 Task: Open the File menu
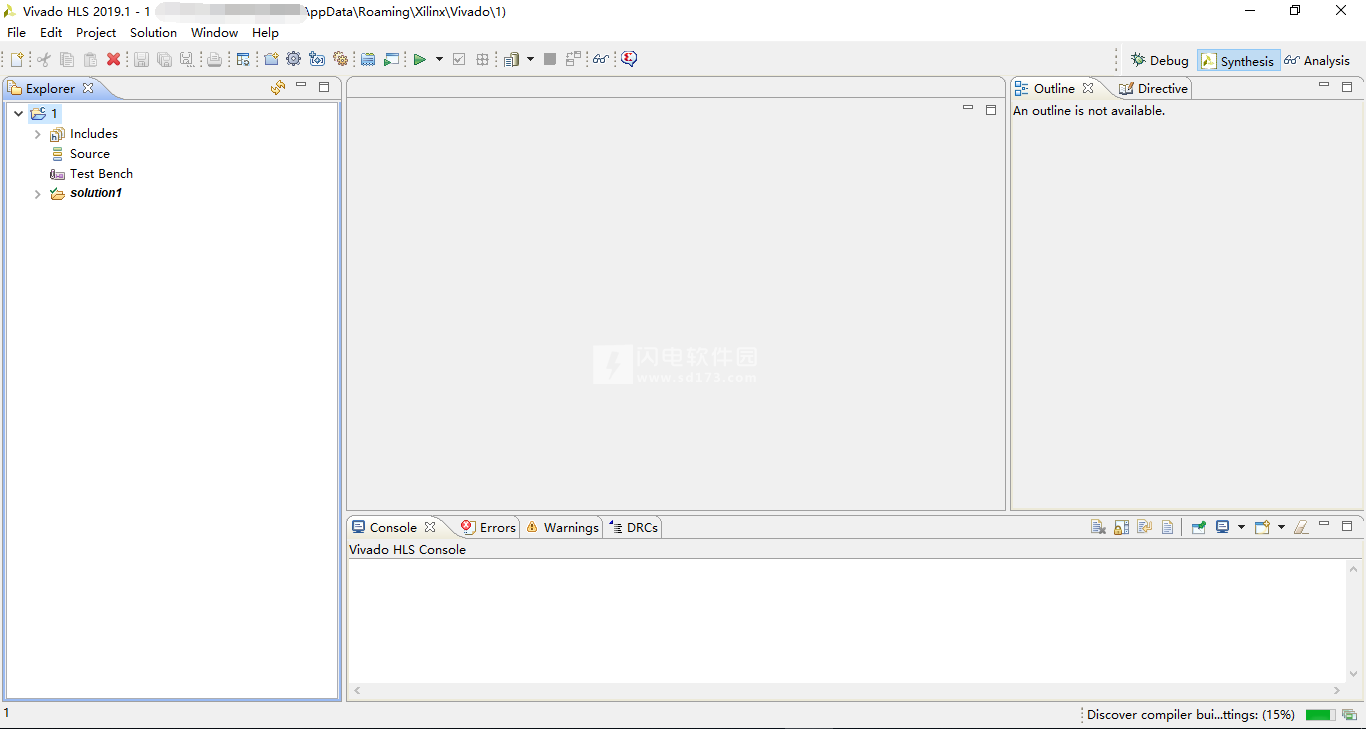click(x=16, y=33)
